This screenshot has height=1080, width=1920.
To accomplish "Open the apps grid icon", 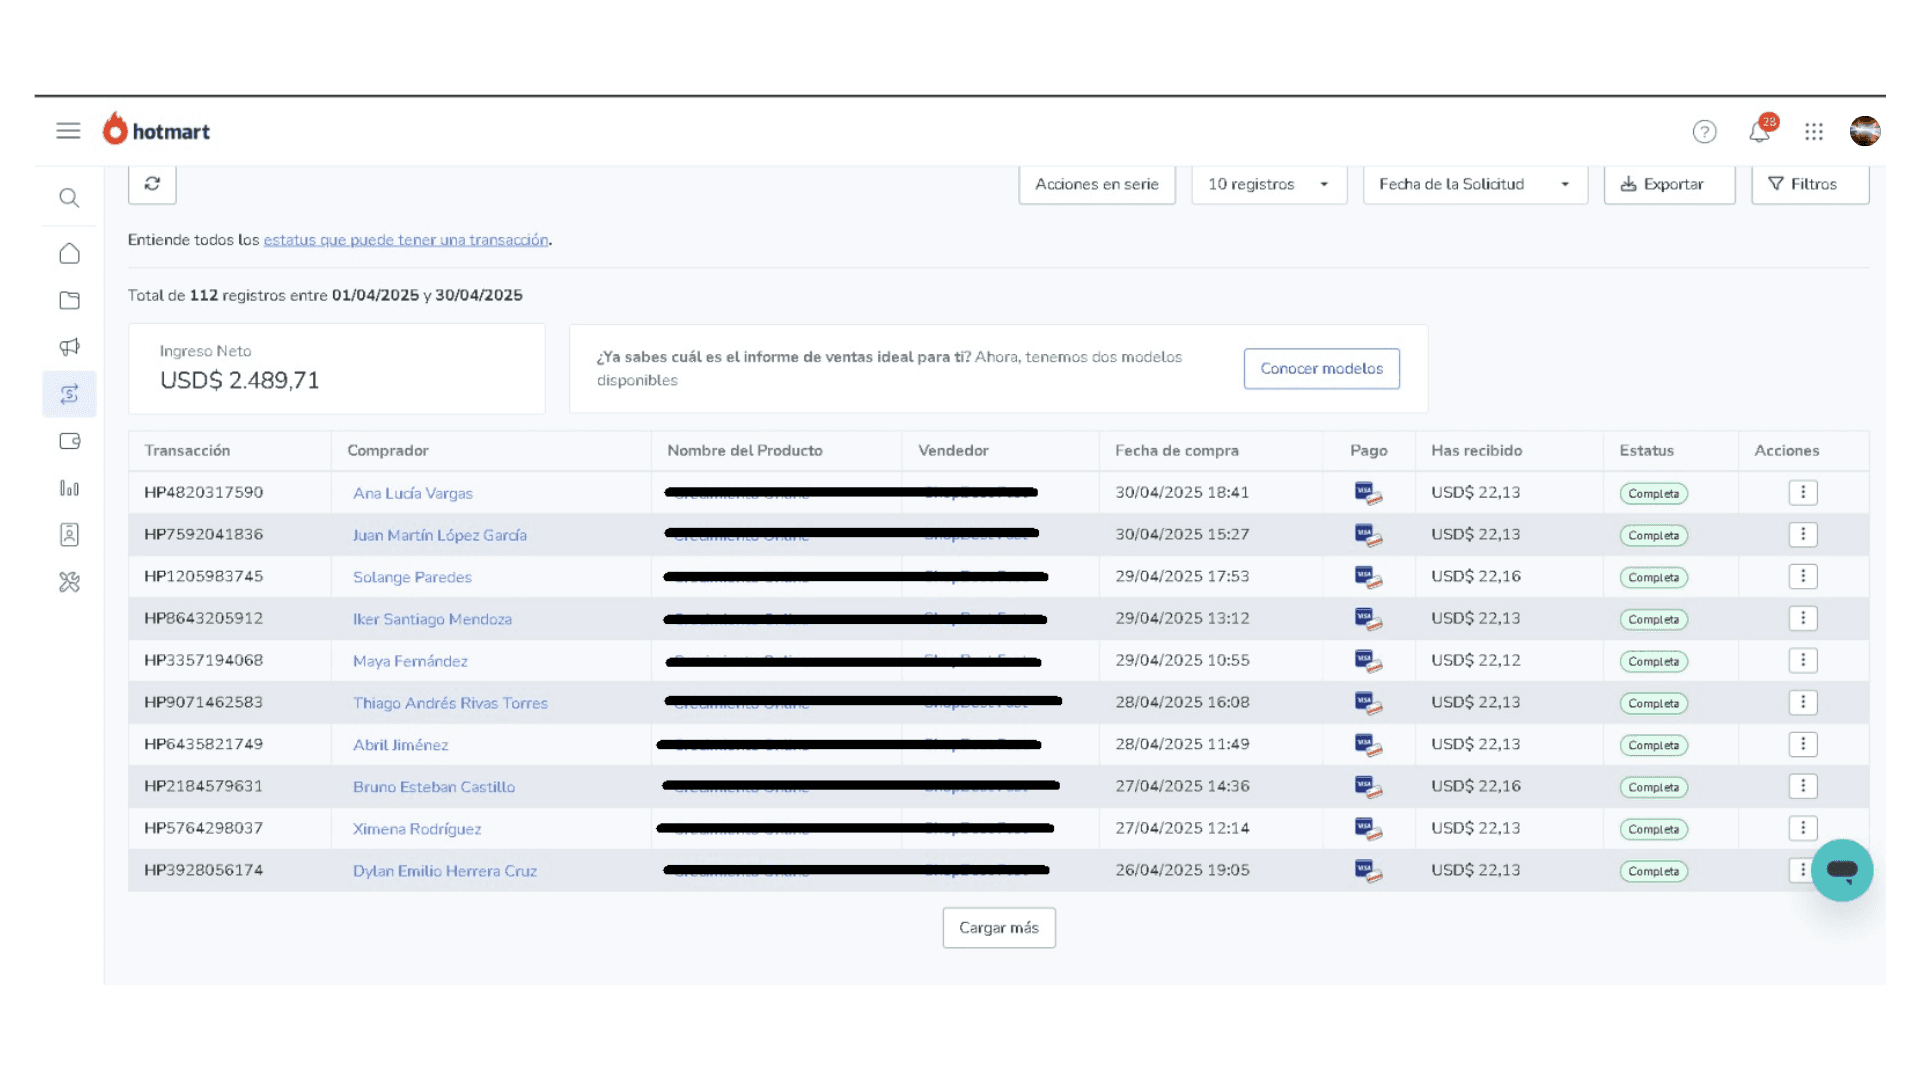I will click(1814, 132).
